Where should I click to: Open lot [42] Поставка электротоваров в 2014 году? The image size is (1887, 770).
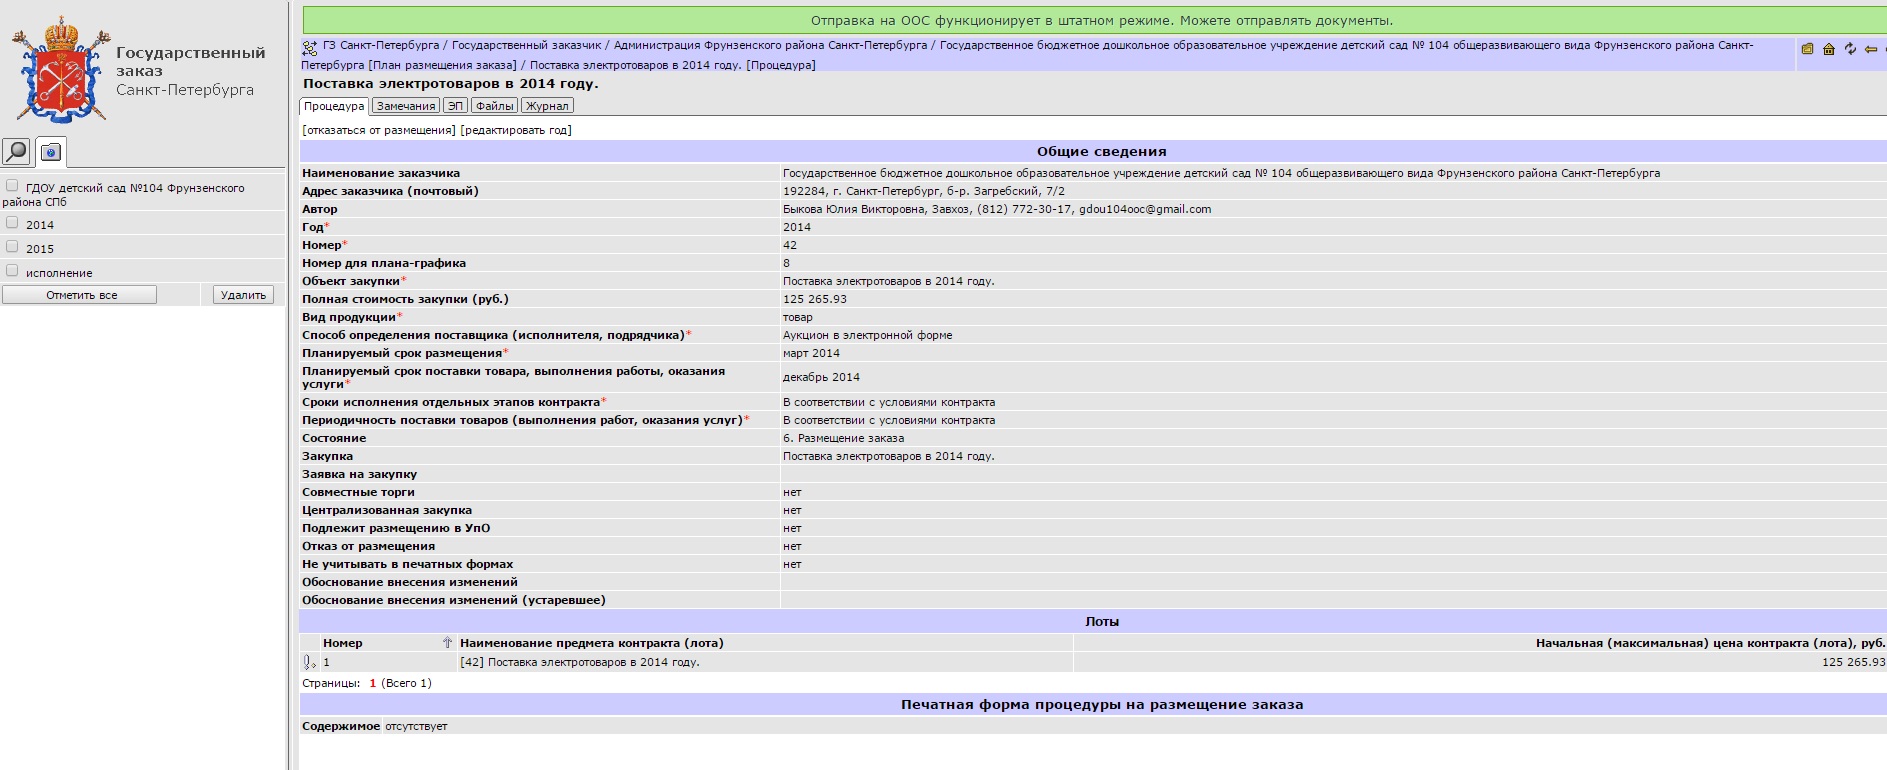(x=580, y=662)
